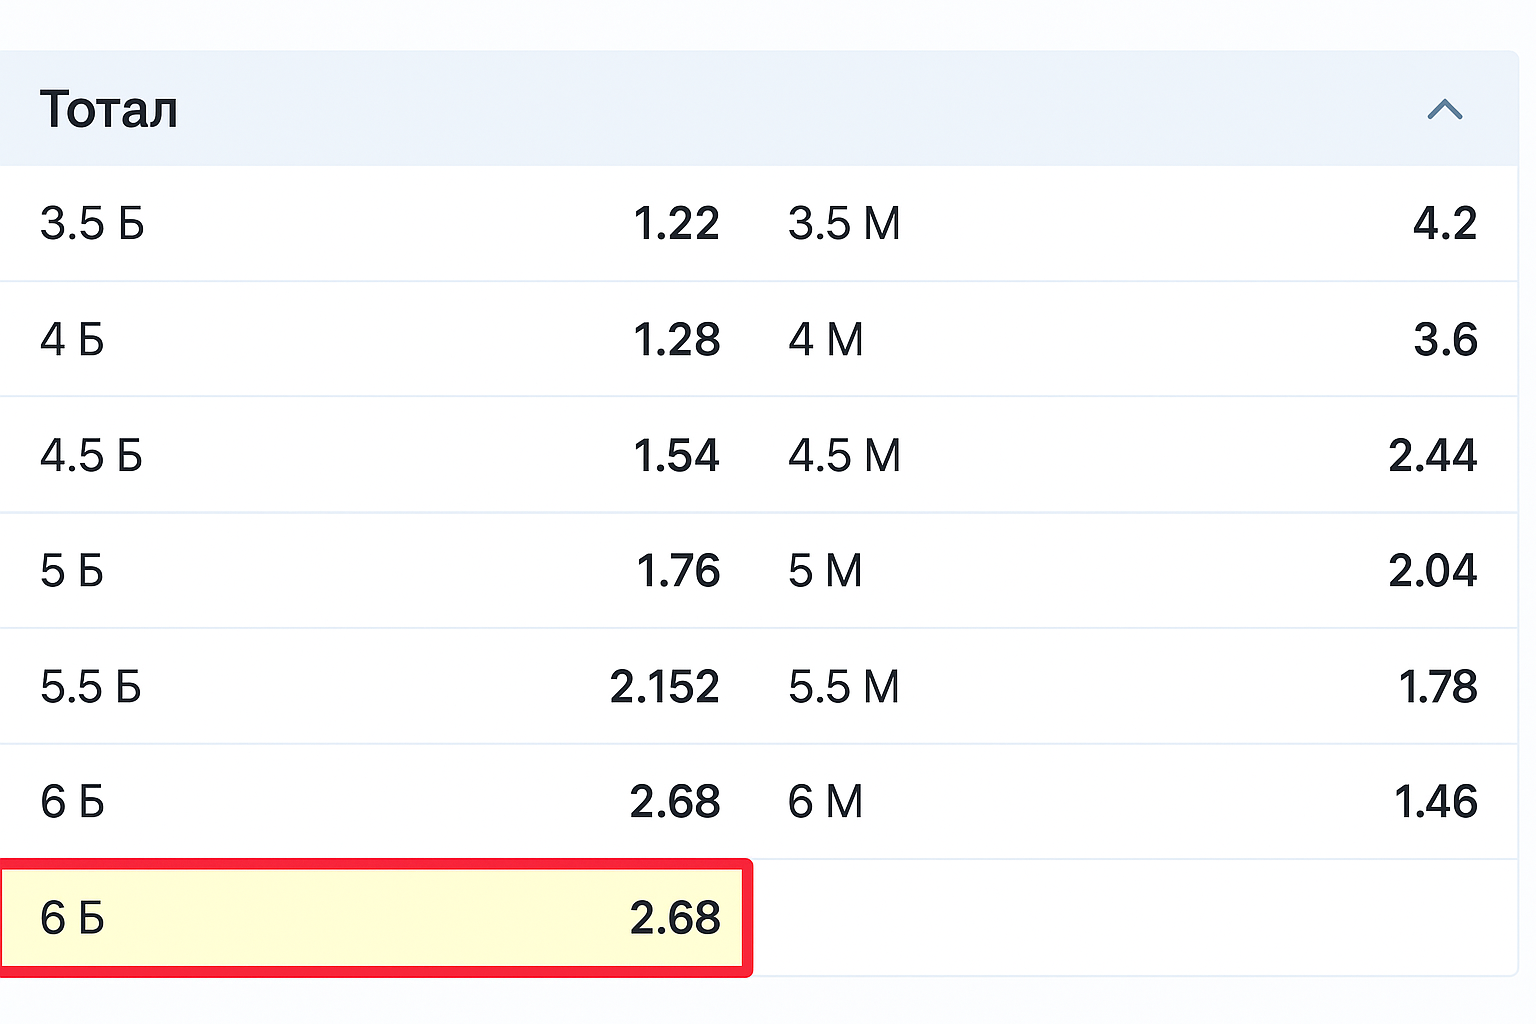Image resolution: width=1536 pixels, height=1024 pixels.
Task: Click the Тотал header title
Action: [x=109, y=109]
